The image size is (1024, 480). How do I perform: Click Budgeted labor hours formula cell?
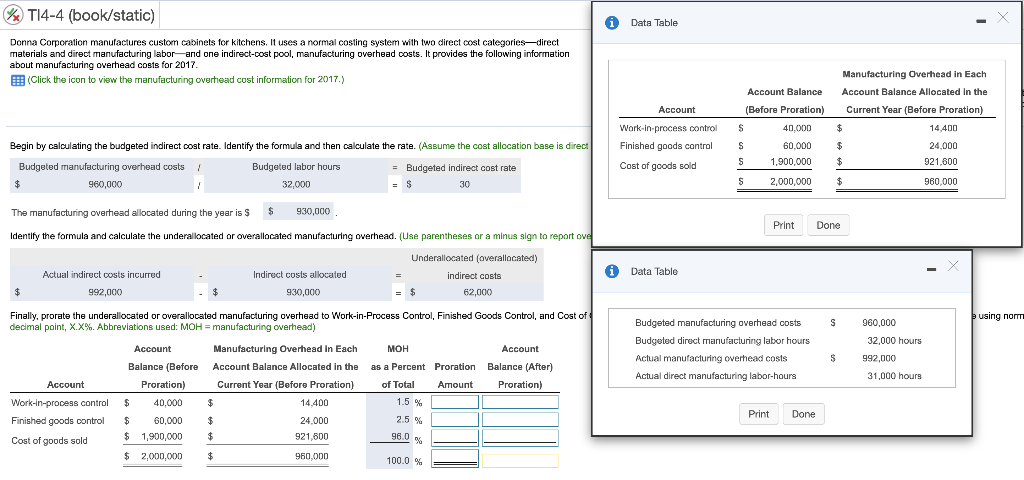click(296, 167)
